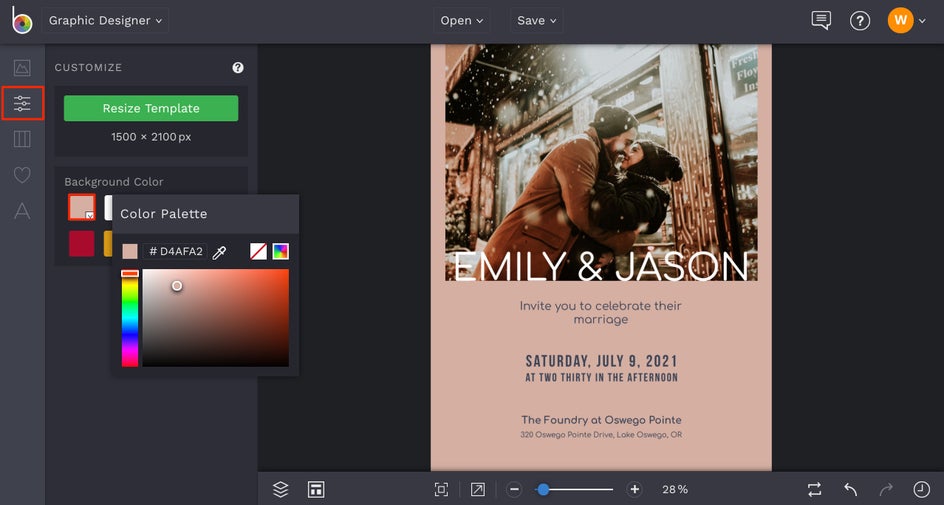
Task: Click the repeat arrows icon
Action: click(x=815, y=489)
